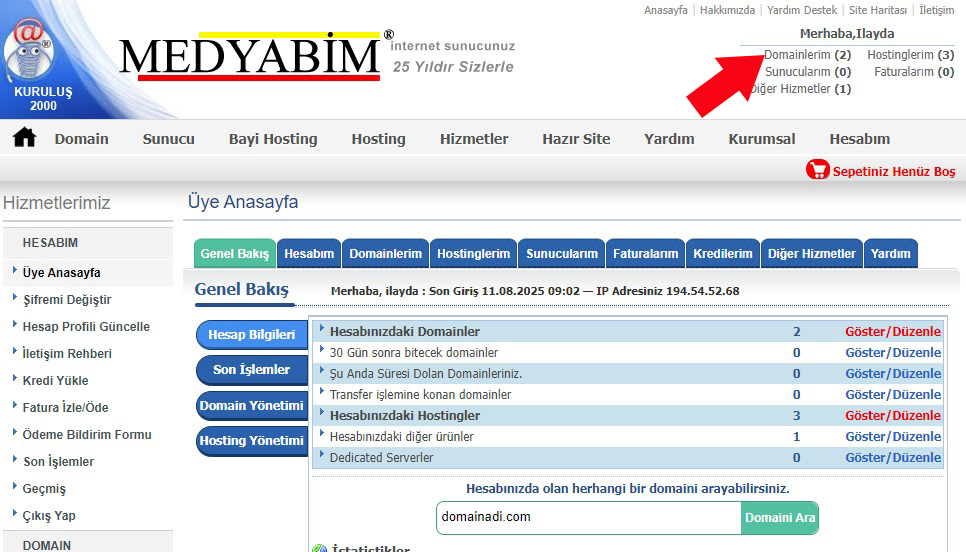Open Geçmiş in the sidebar
This screenshot has height=552, width=966.
click(44, 489)
